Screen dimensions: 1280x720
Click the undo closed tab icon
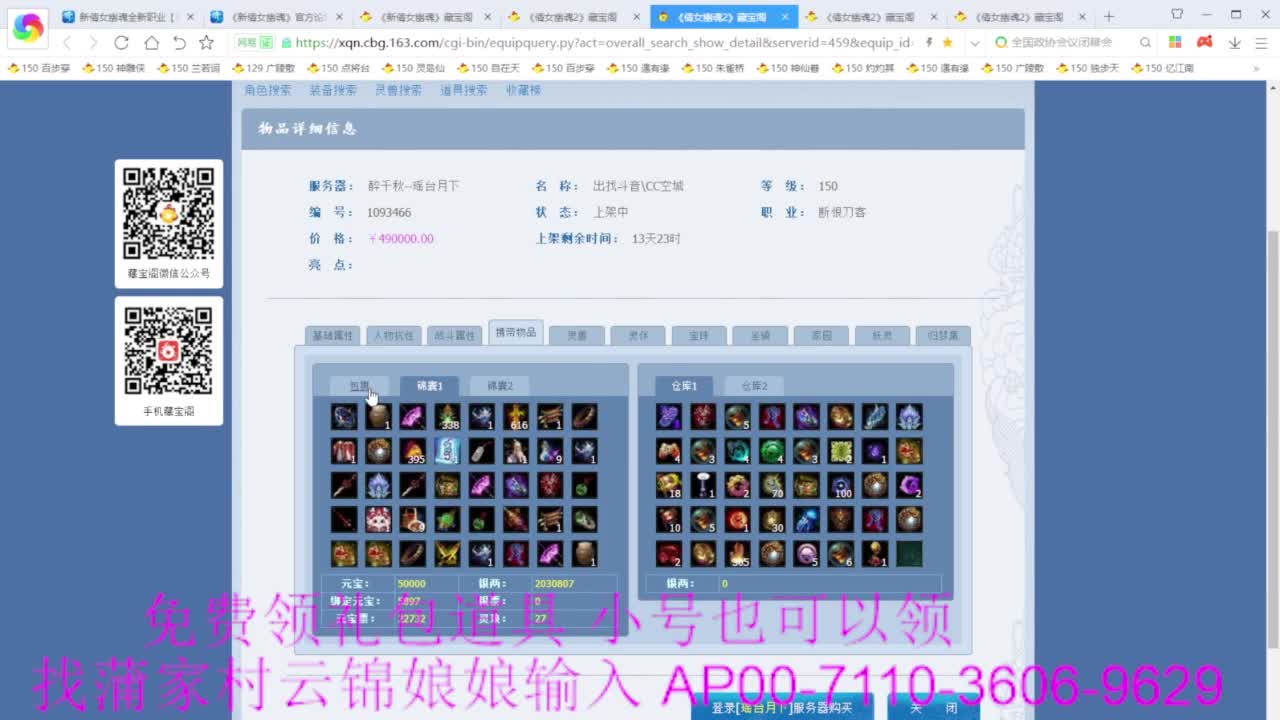point(179,42)
